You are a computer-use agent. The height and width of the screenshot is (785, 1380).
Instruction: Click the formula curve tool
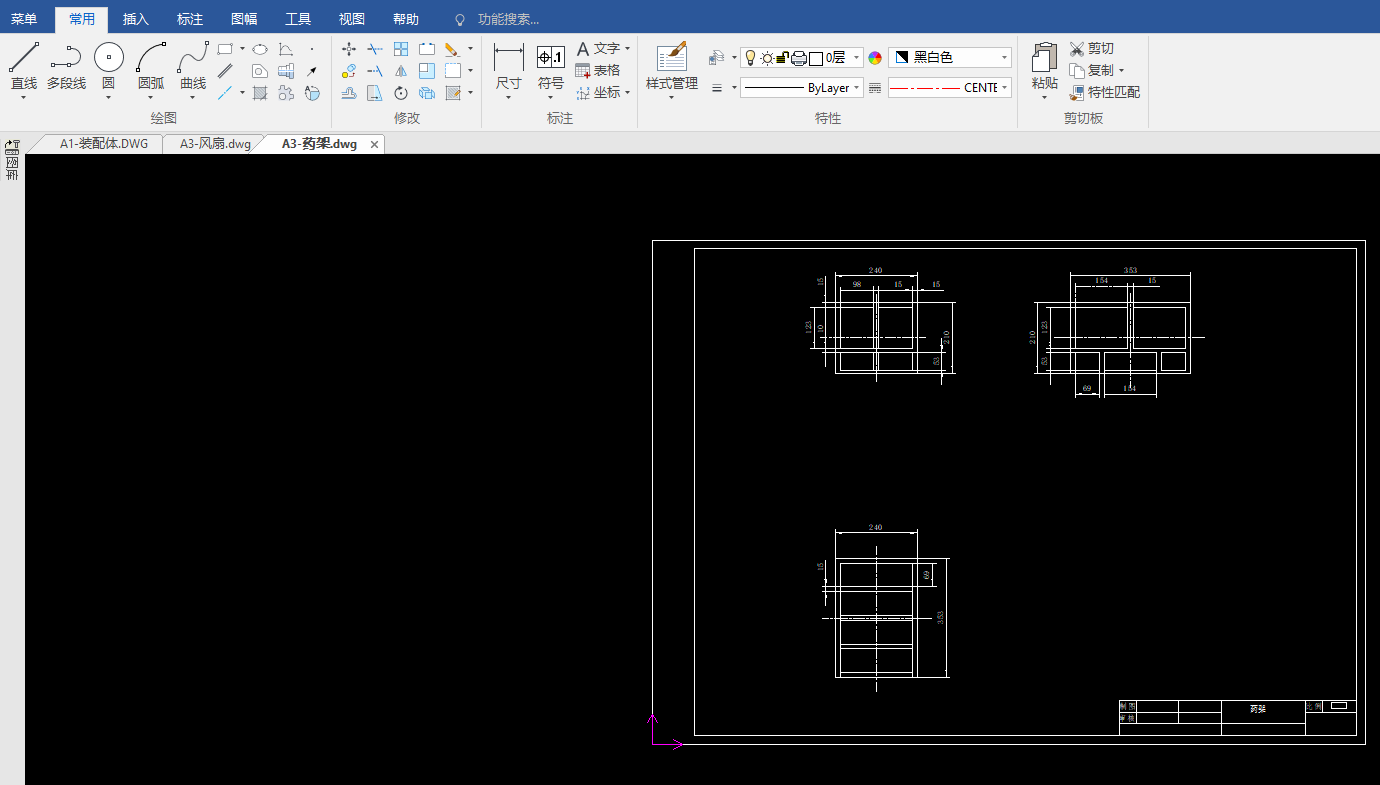(286, 48)
